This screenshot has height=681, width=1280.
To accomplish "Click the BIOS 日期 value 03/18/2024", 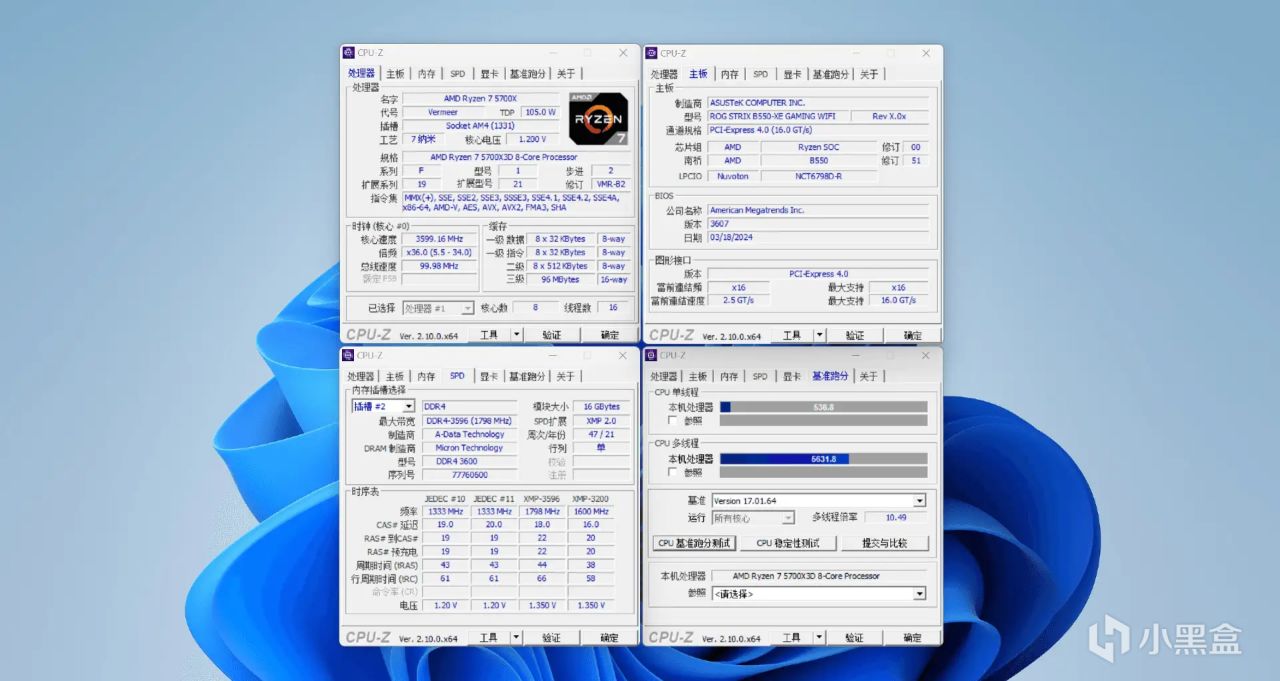I will [x=818, y=238].
